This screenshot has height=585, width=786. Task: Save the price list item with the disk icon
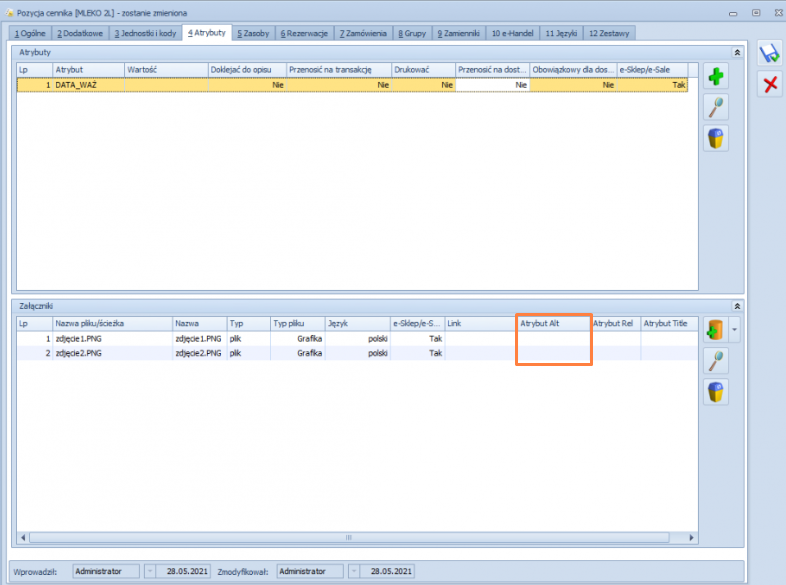(769, 53)
